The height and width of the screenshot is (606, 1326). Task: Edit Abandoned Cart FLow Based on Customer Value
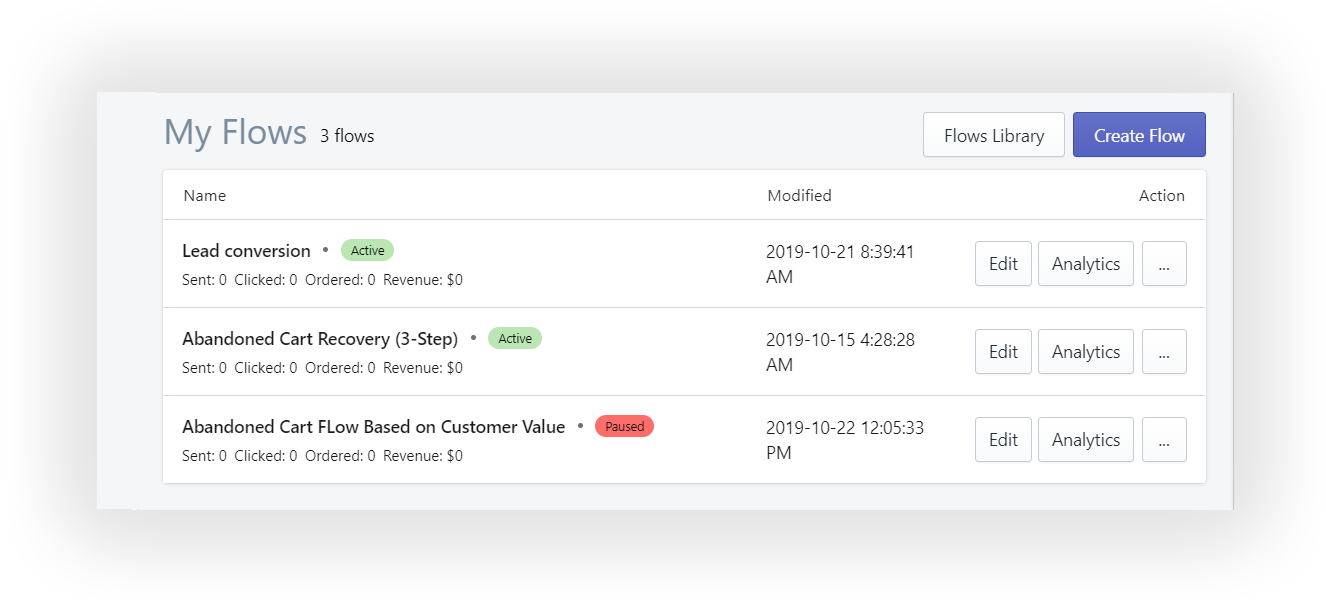click(x=1003, y=440)
